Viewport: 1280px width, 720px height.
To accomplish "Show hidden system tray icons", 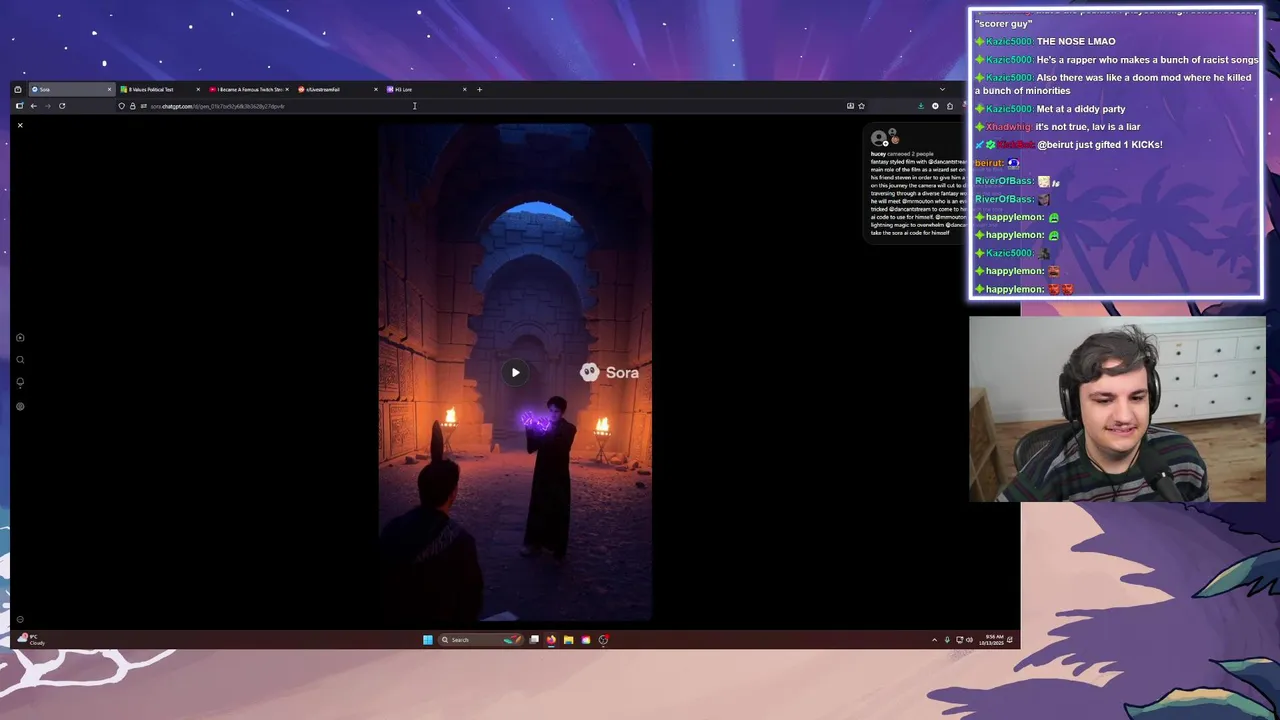I will coord(934,640).
